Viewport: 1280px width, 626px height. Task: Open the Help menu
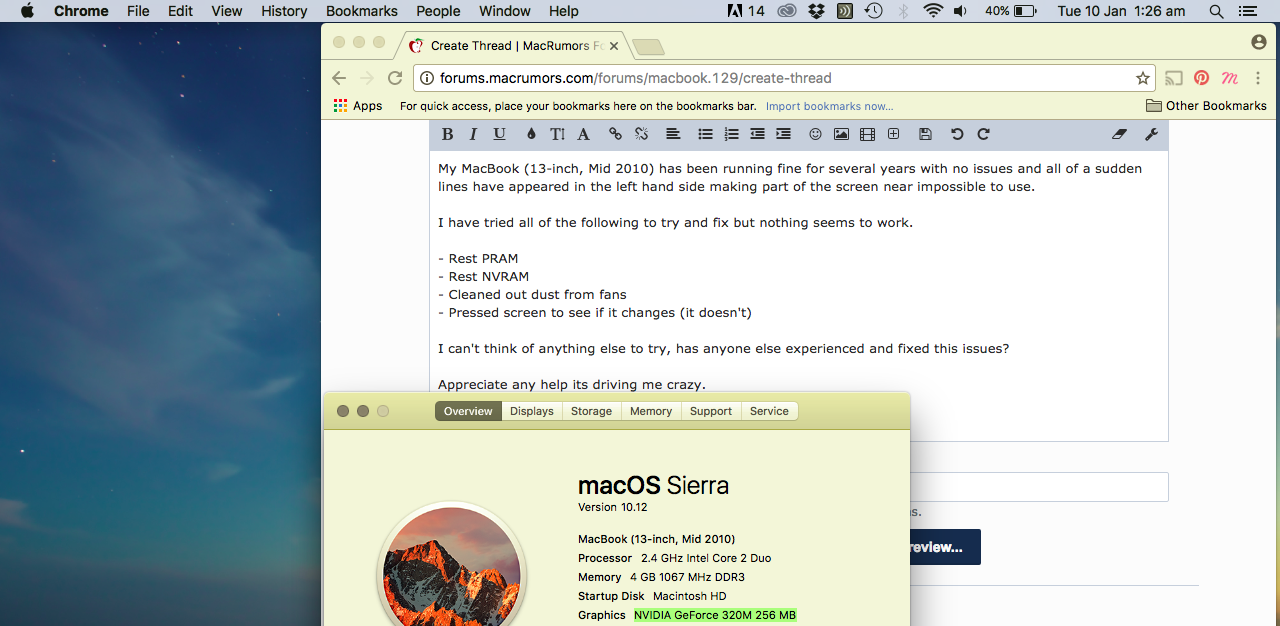tap(564, 11)
